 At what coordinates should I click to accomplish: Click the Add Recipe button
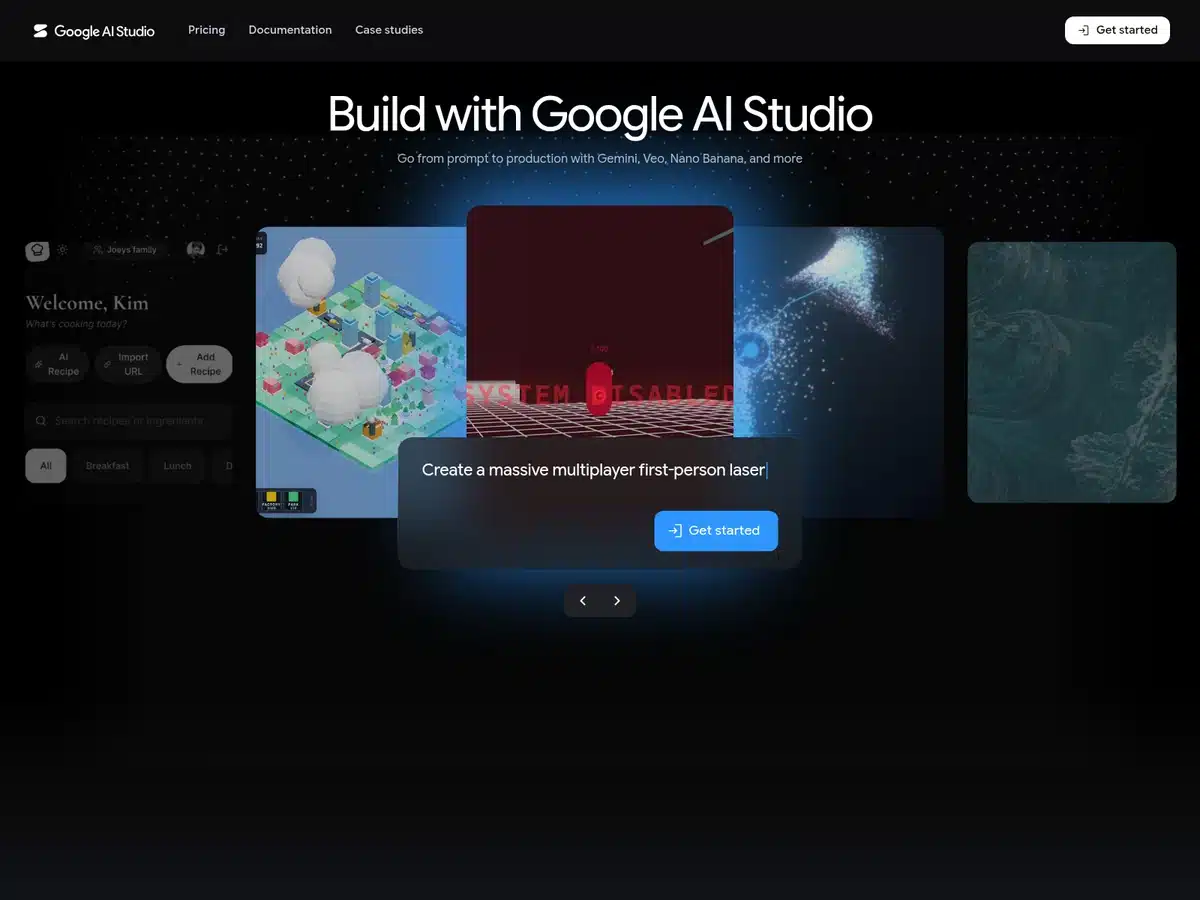click(199, 364)
